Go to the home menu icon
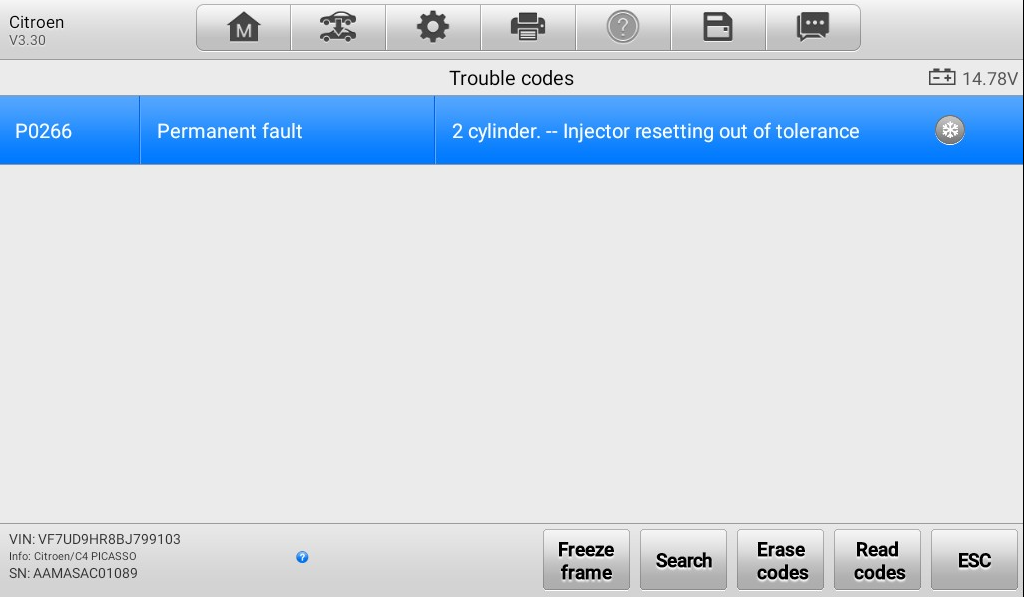This screenshot has height=597, width=1024. [x=244, y=27]
